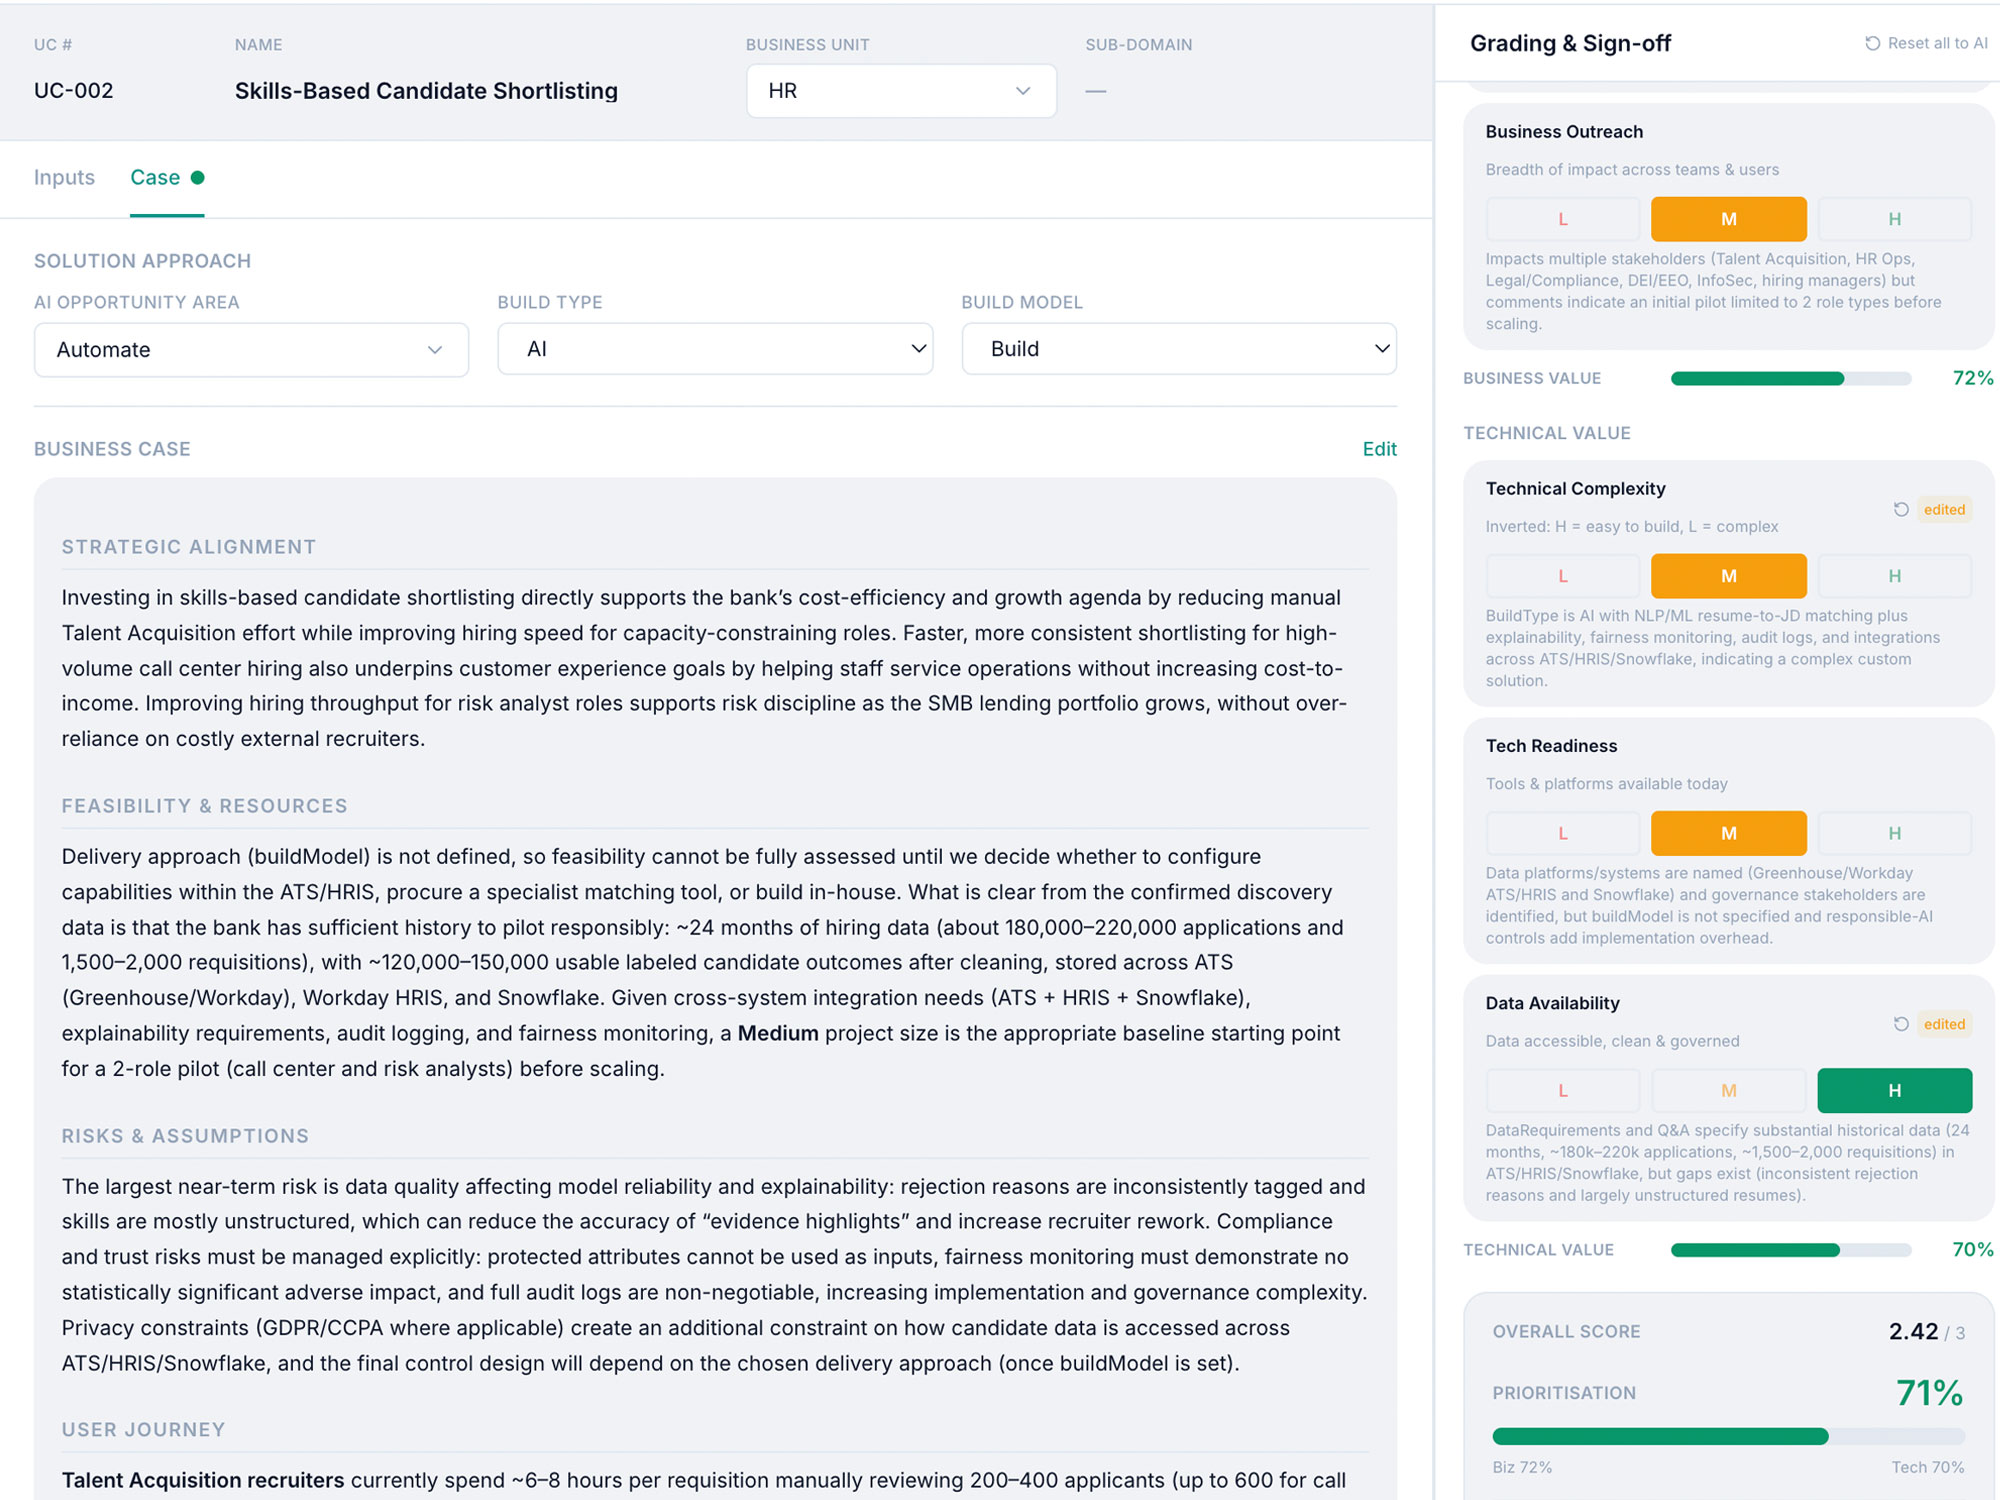This screenshot has height=1500, width=2000.
Task: Click the revert icon on Technical Complexity
Action: (1901, 510)
